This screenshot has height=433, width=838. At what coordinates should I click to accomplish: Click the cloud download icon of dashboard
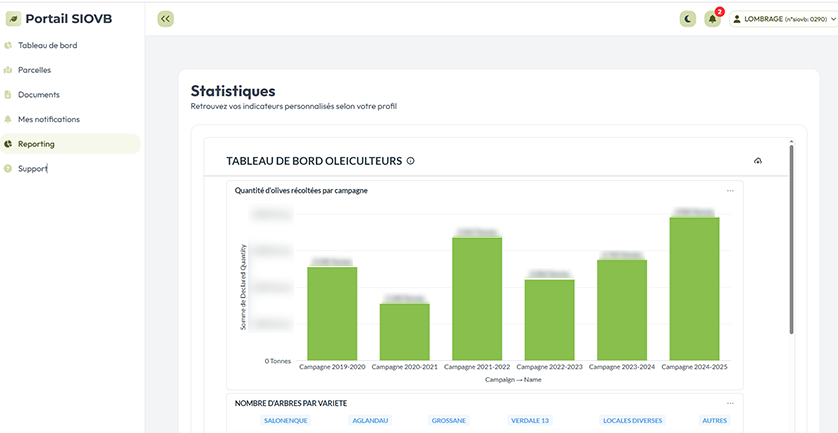(x=758, y=161)
